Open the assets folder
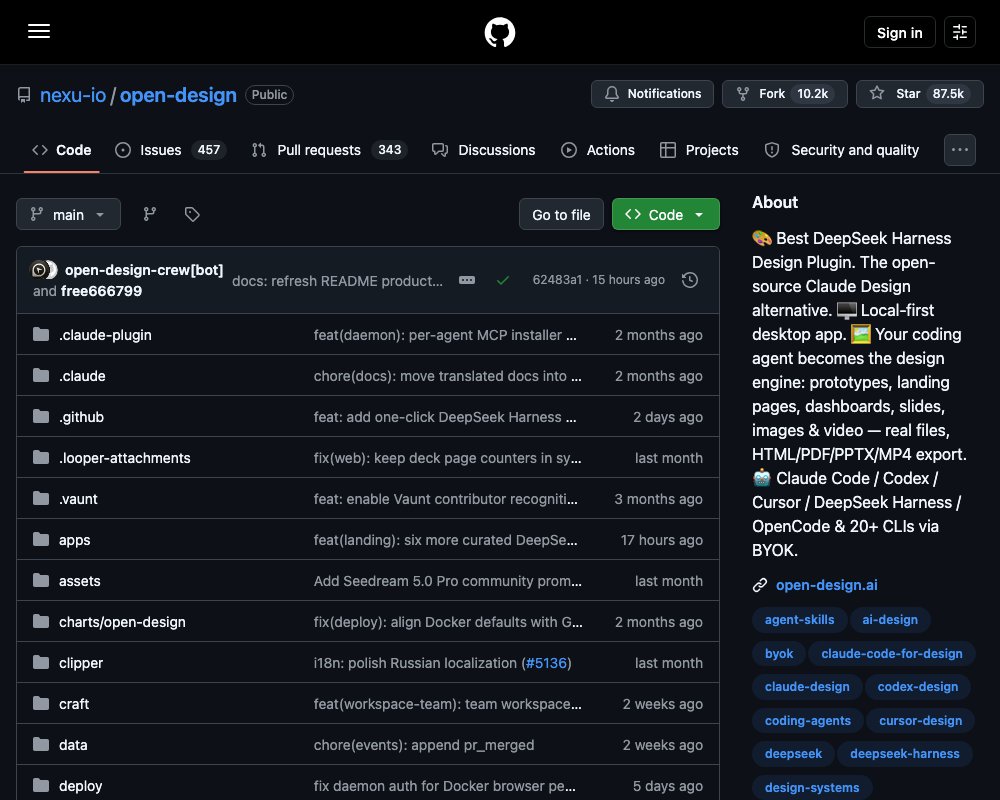This screenshot has width=1000, height=800. [x=80, y=581]
